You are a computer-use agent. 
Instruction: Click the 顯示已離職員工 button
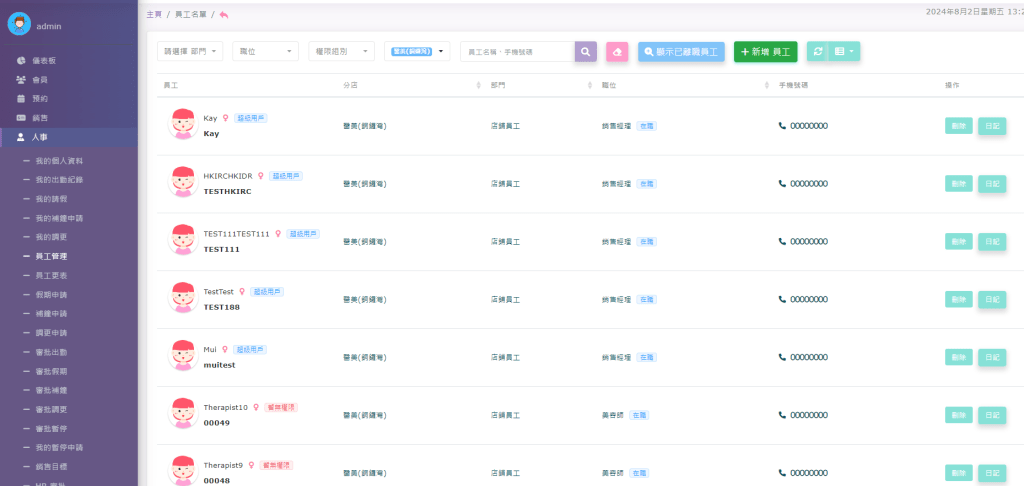[681, 51]
